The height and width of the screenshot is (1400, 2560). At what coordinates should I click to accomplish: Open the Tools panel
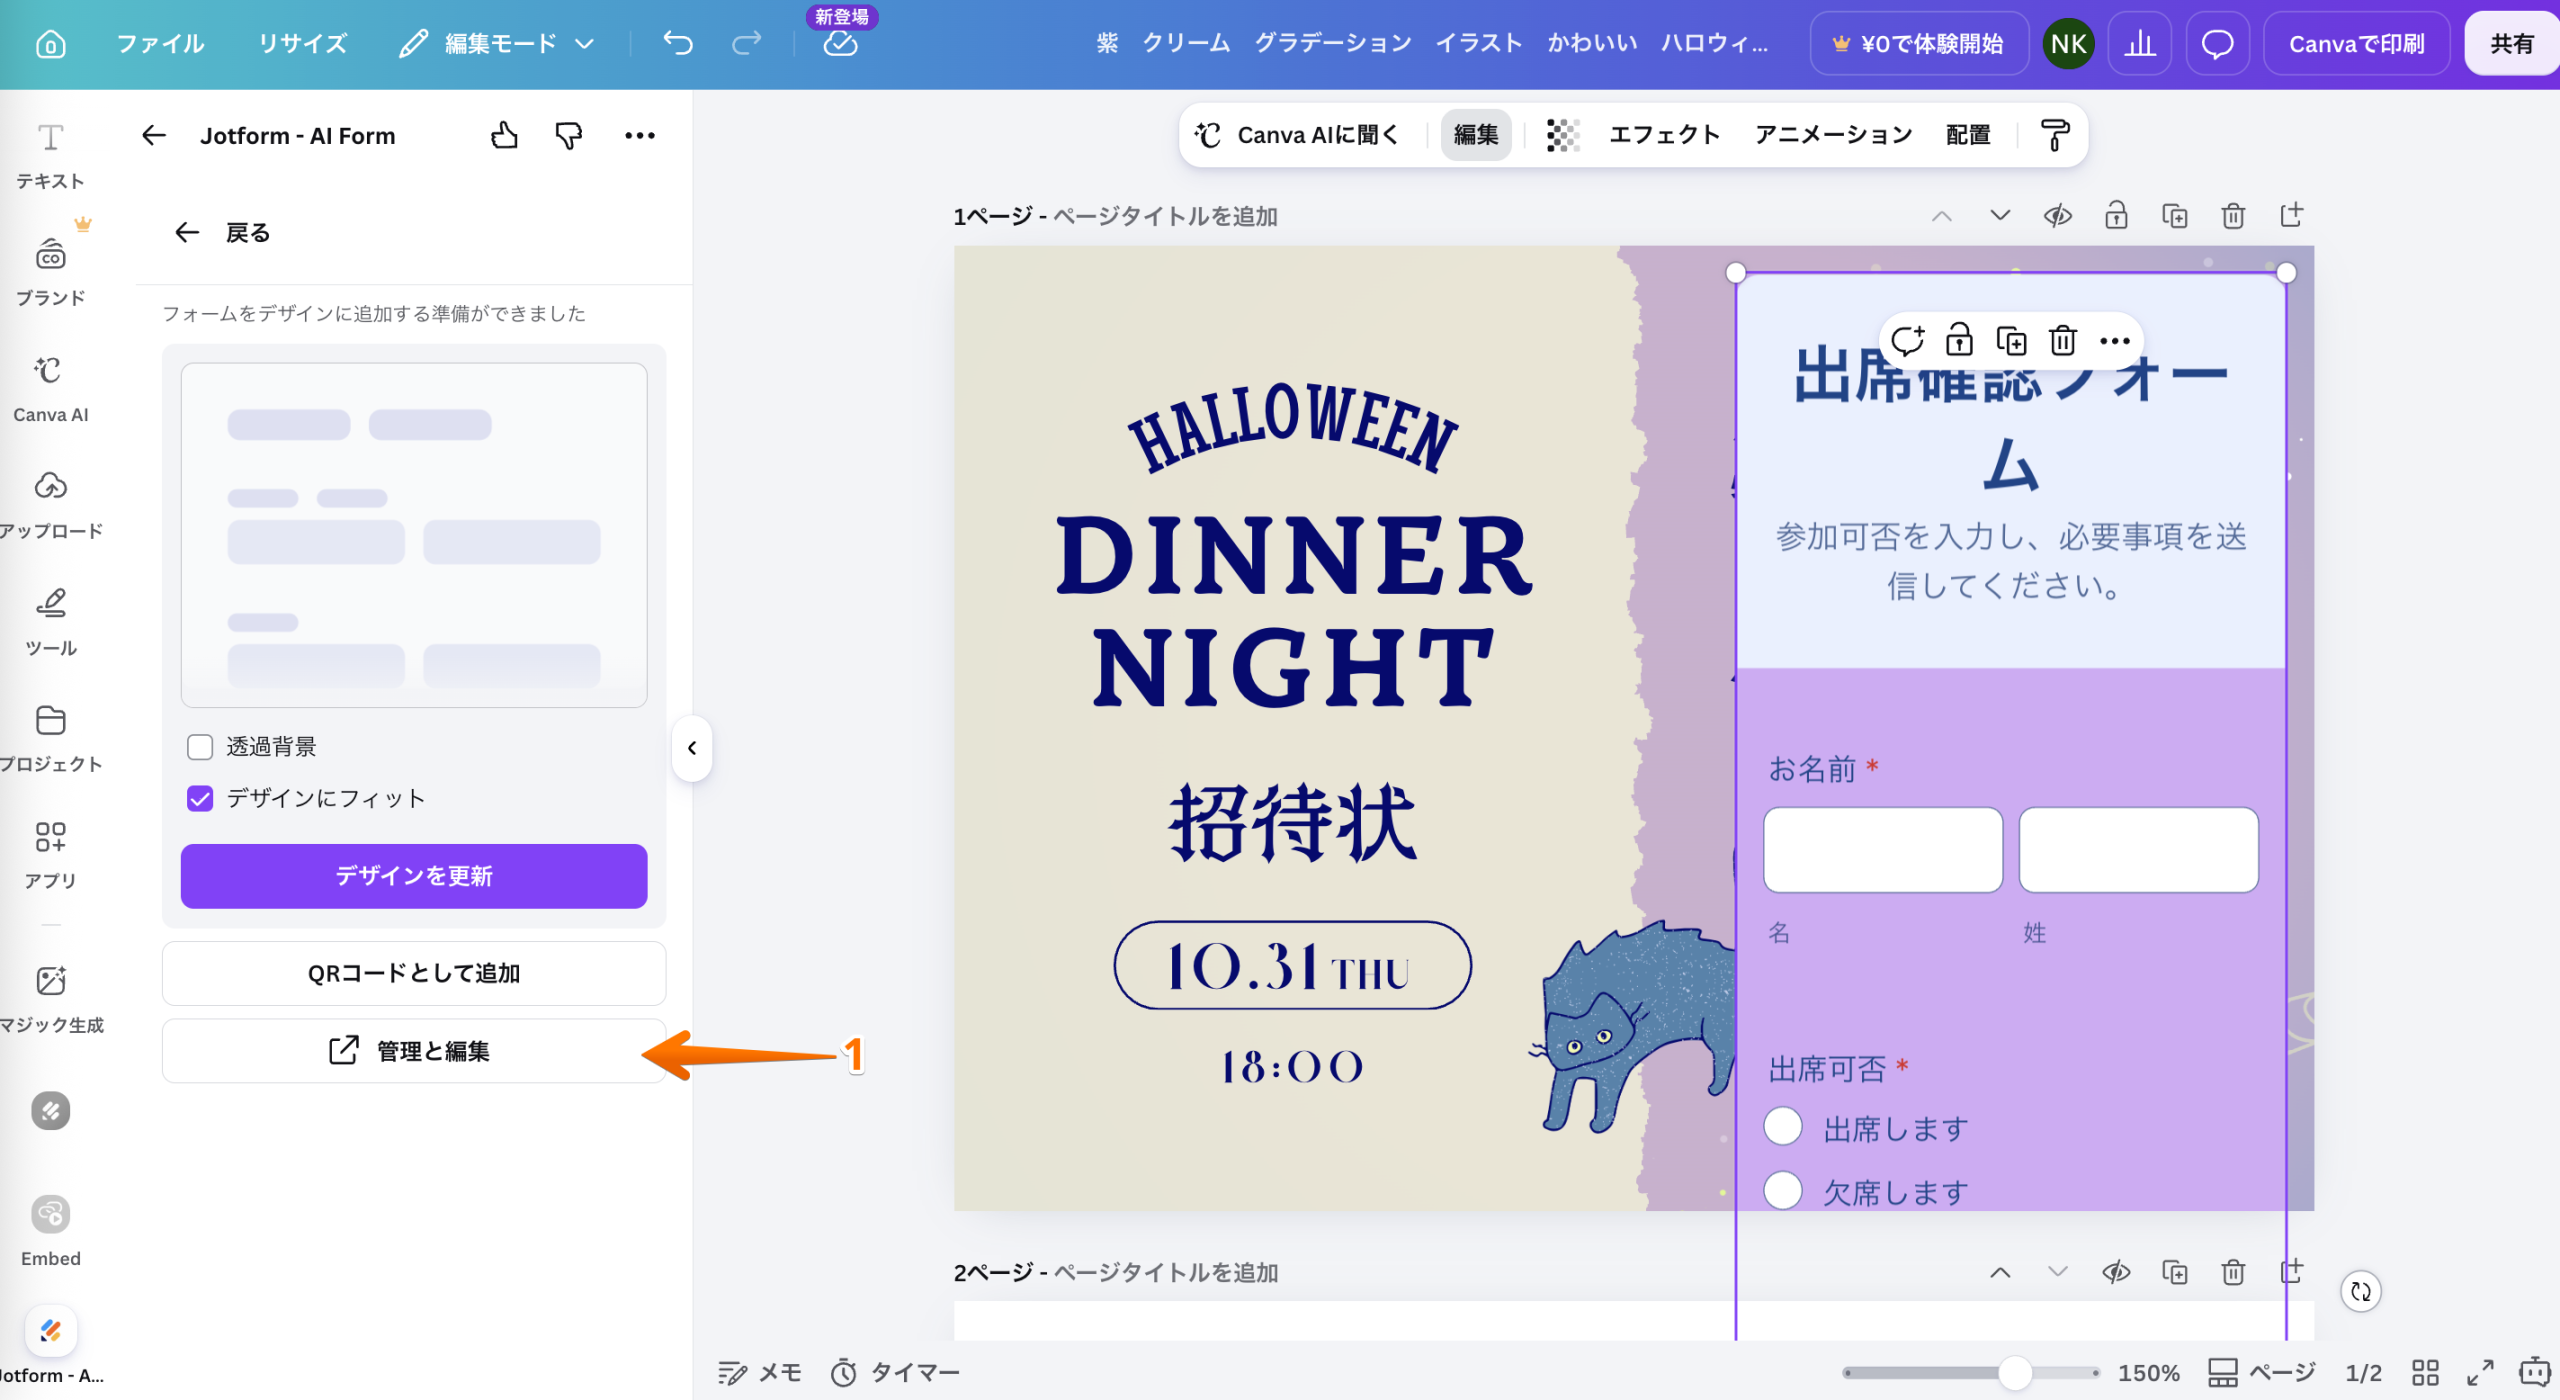pyautogui.click(x=50, y=621)
